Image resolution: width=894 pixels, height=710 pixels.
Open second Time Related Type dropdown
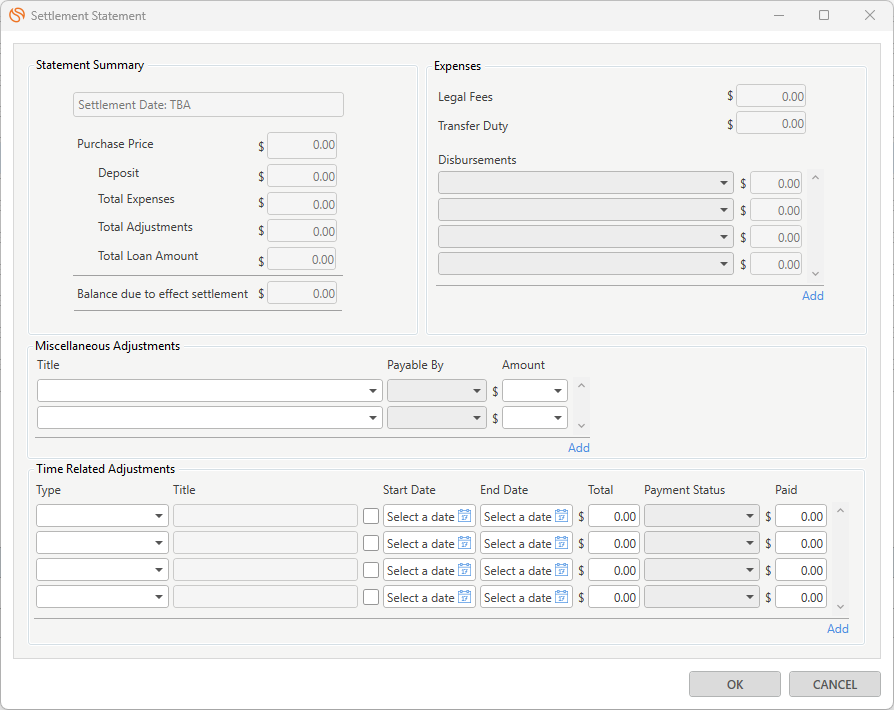click(102, 543)
